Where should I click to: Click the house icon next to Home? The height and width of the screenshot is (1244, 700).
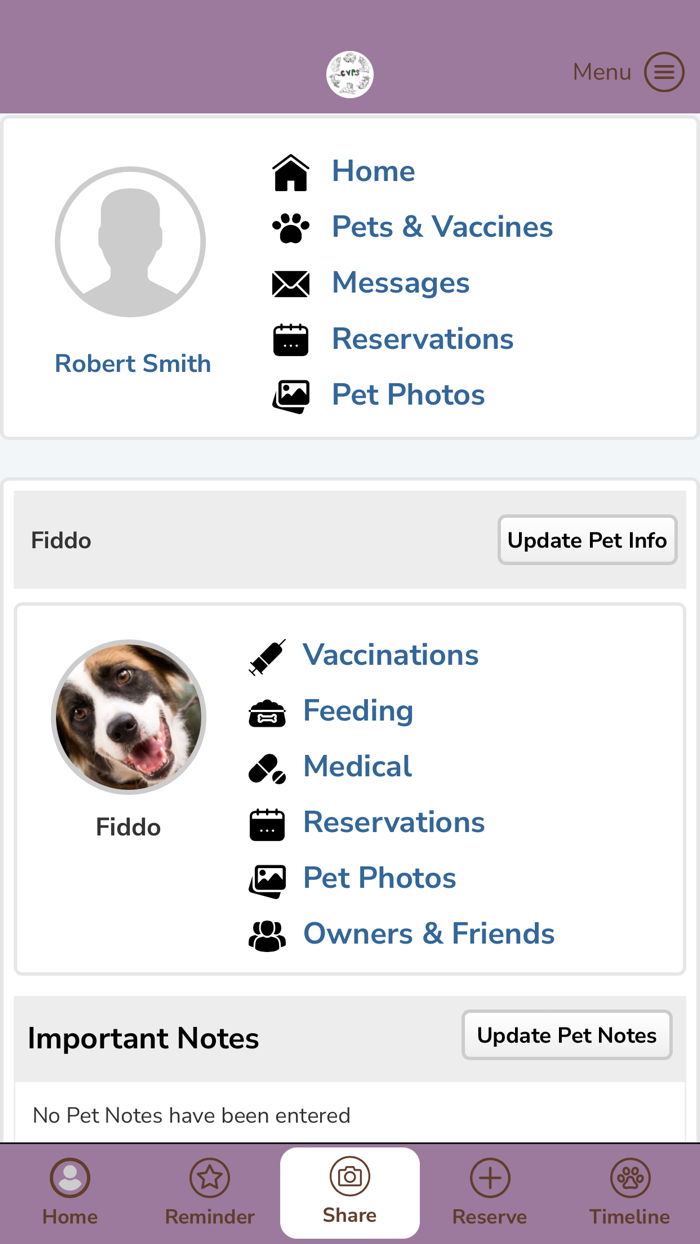coord(289,171)
